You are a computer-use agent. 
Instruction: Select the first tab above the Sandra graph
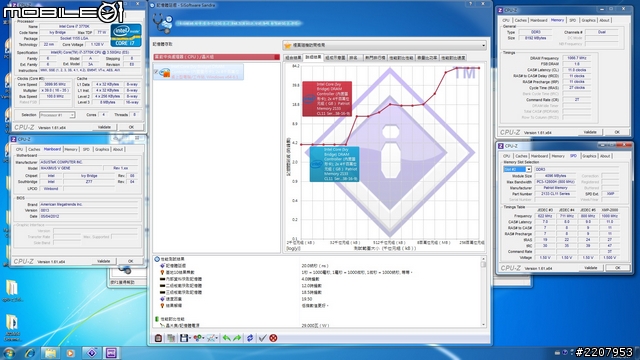[x=293, y=58]
